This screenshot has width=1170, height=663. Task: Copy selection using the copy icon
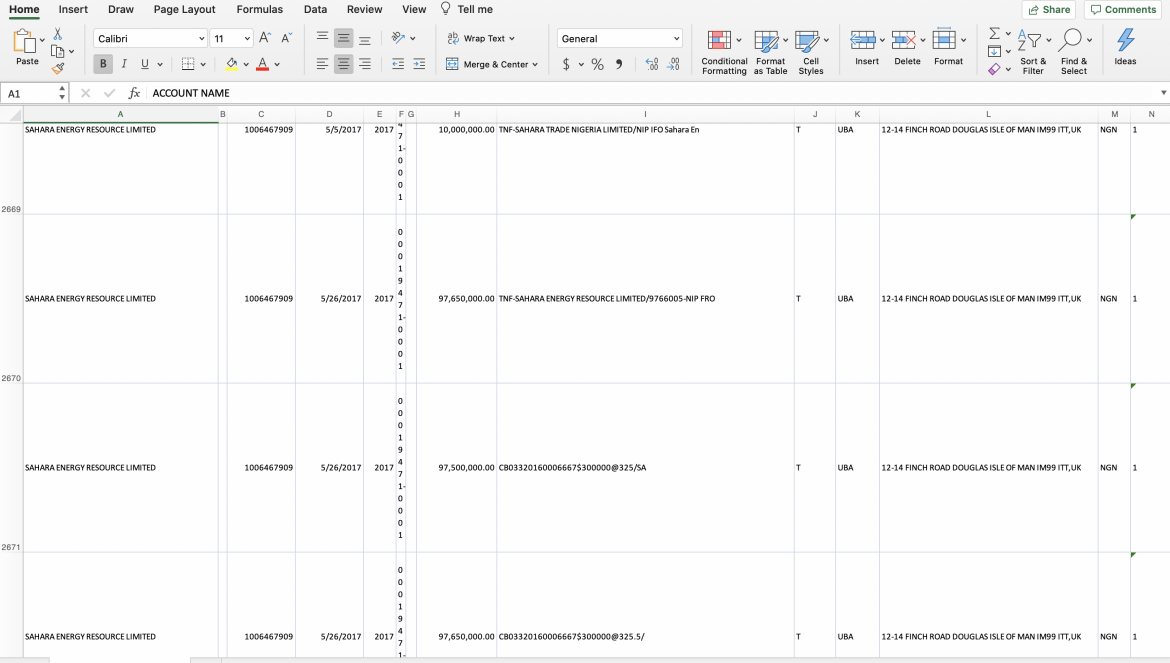click(57, 51)
